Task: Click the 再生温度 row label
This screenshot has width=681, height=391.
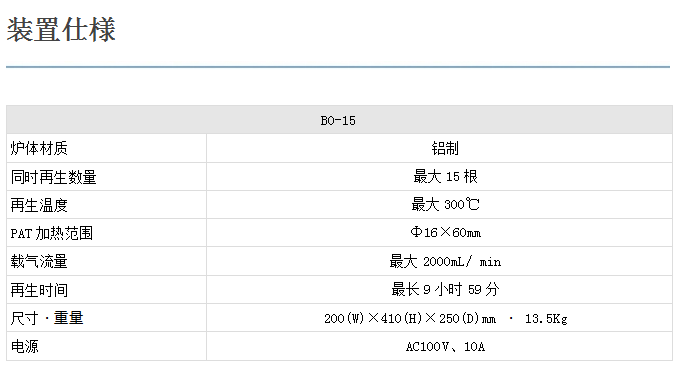Action: pos(39,205)
